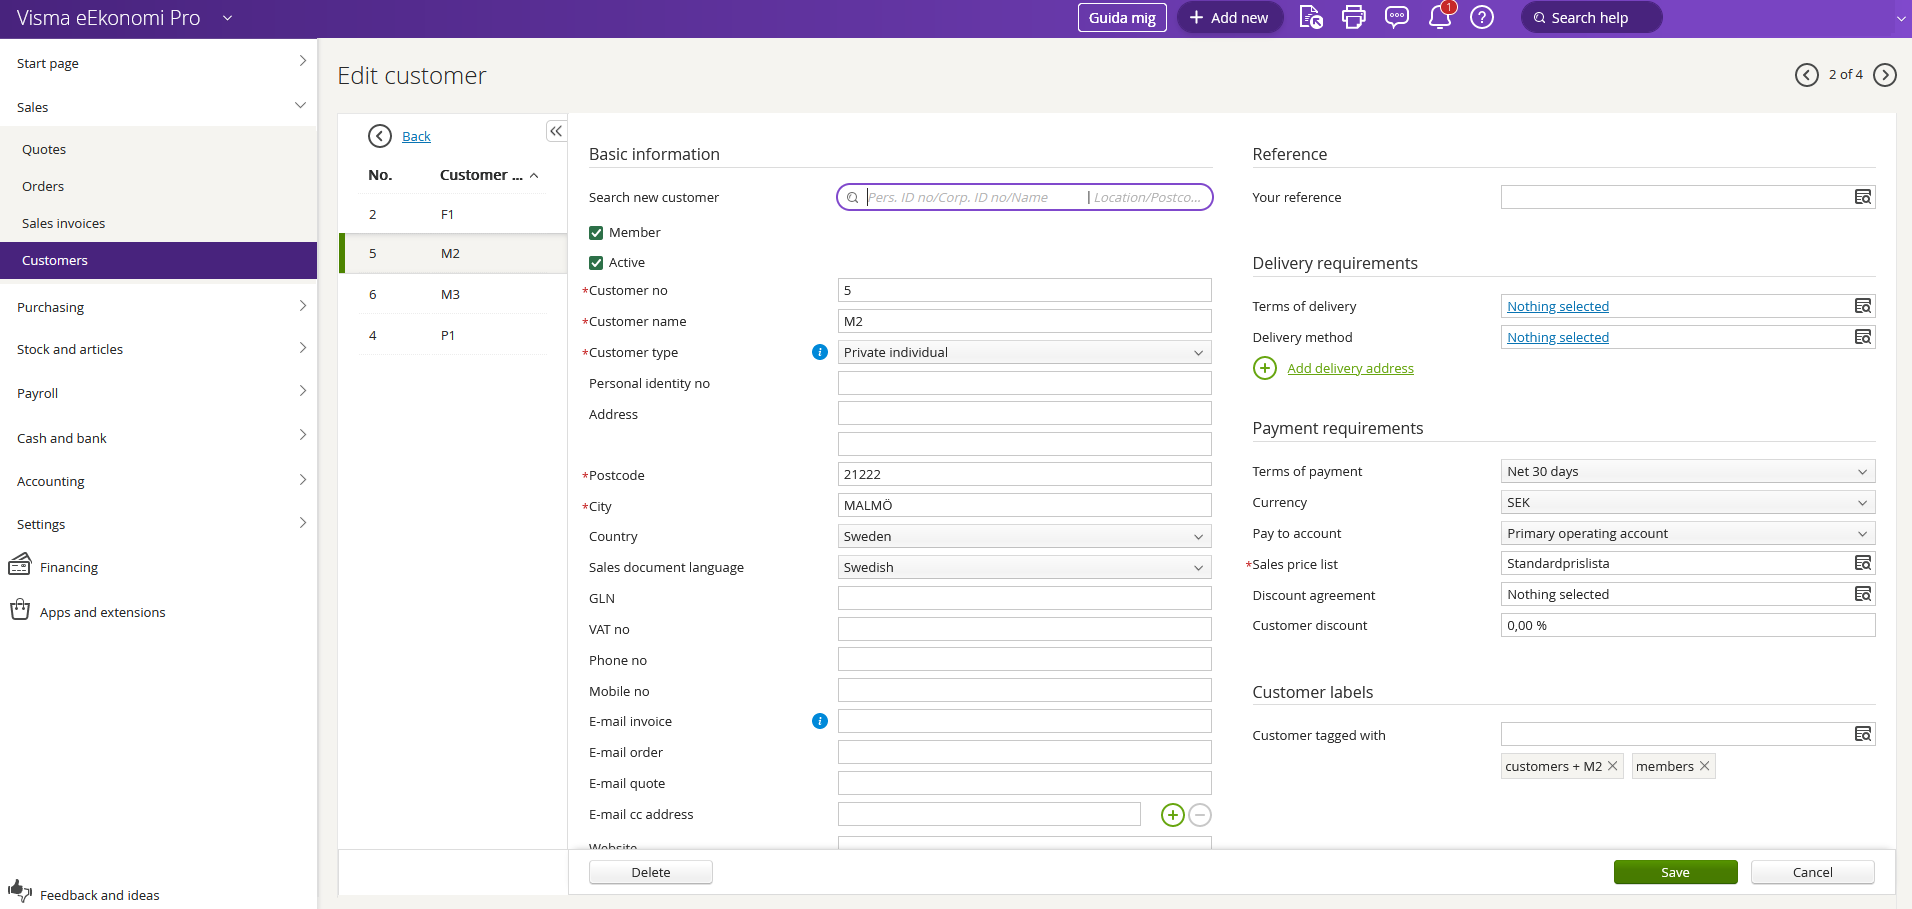Go to next customer arrow
The image size is (1912, 909).
pyautogui.click(x=1884, y=75)
